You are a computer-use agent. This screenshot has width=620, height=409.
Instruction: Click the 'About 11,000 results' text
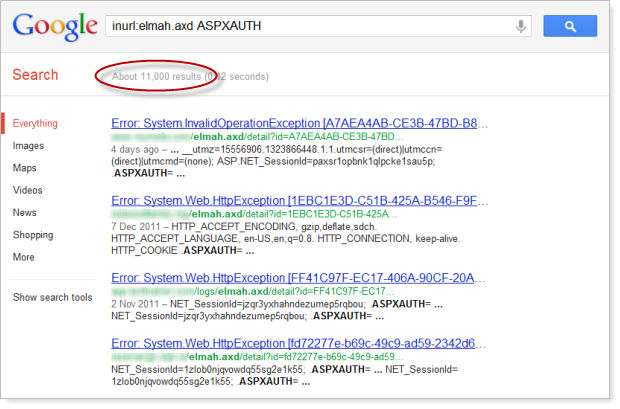[157, 76]
